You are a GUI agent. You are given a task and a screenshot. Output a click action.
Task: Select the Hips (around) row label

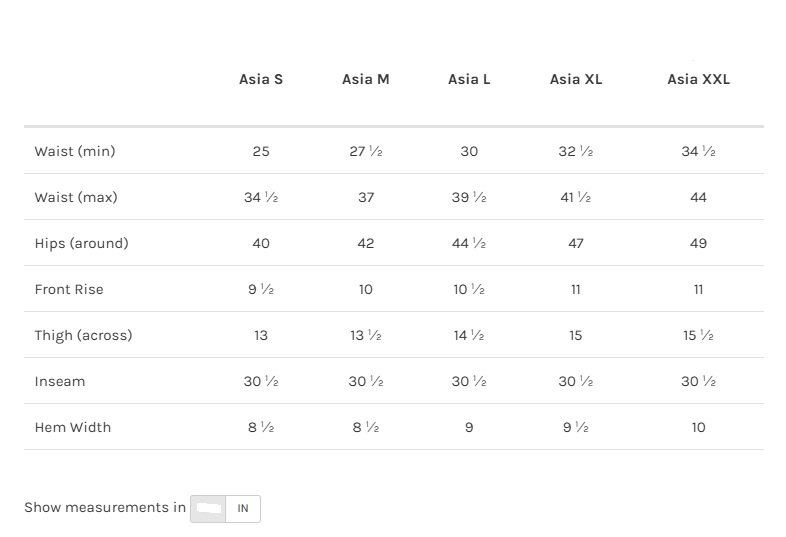81,243
